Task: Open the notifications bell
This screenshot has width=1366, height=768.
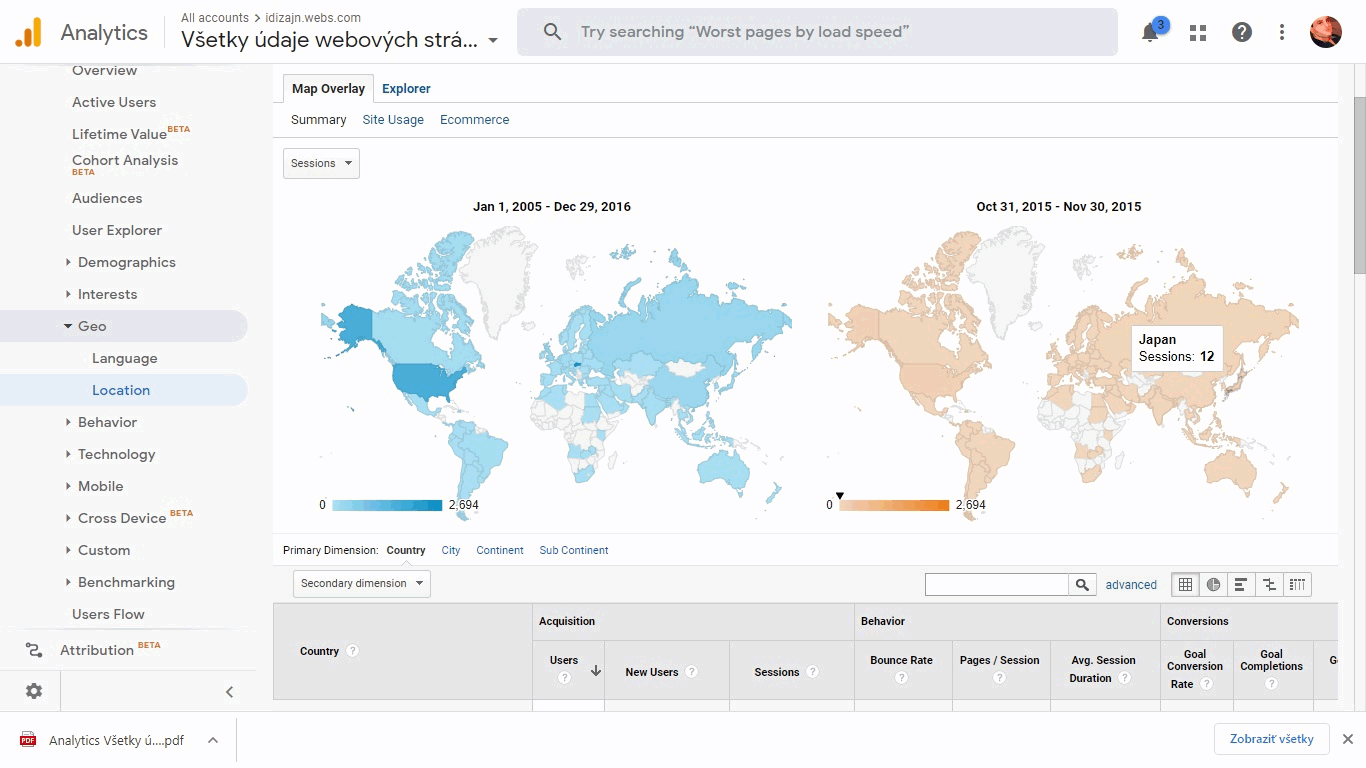Action: pos(1150,32)
